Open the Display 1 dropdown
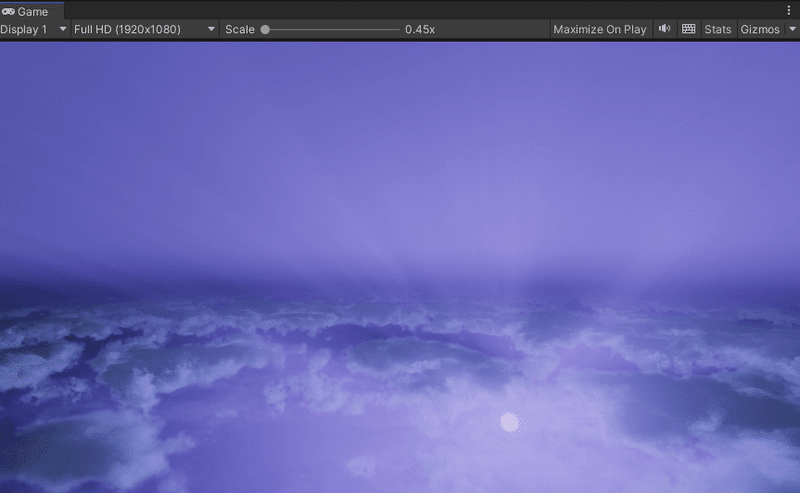The height and width of the screenshot is (493, 800). [34, 30]
